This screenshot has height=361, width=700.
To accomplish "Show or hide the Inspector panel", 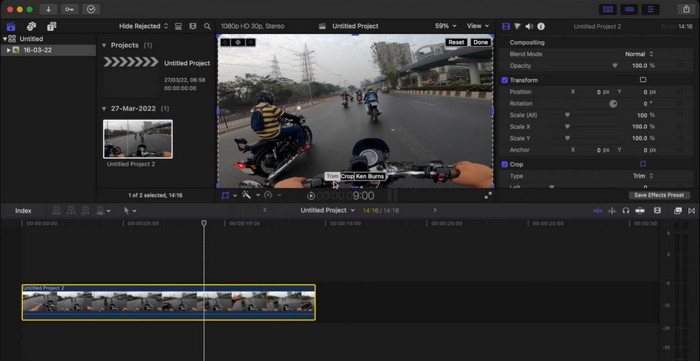I will [650, 9].
